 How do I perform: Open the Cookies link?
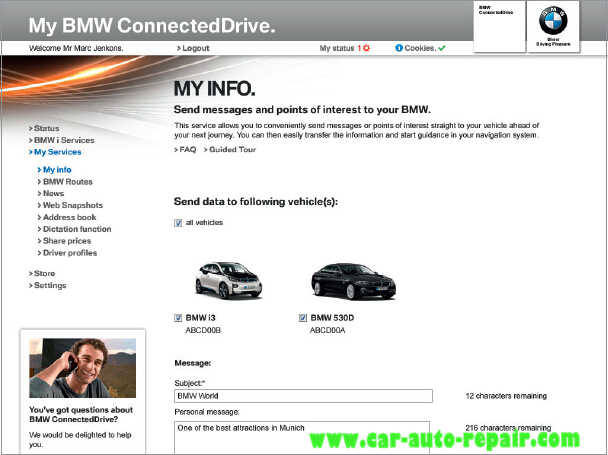pos(420,48)
